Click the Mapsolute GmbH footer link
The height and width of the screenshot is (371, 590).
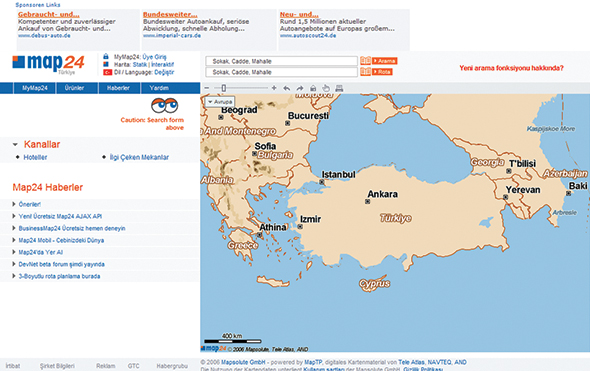pyautogui.click(x=243, y=362)
